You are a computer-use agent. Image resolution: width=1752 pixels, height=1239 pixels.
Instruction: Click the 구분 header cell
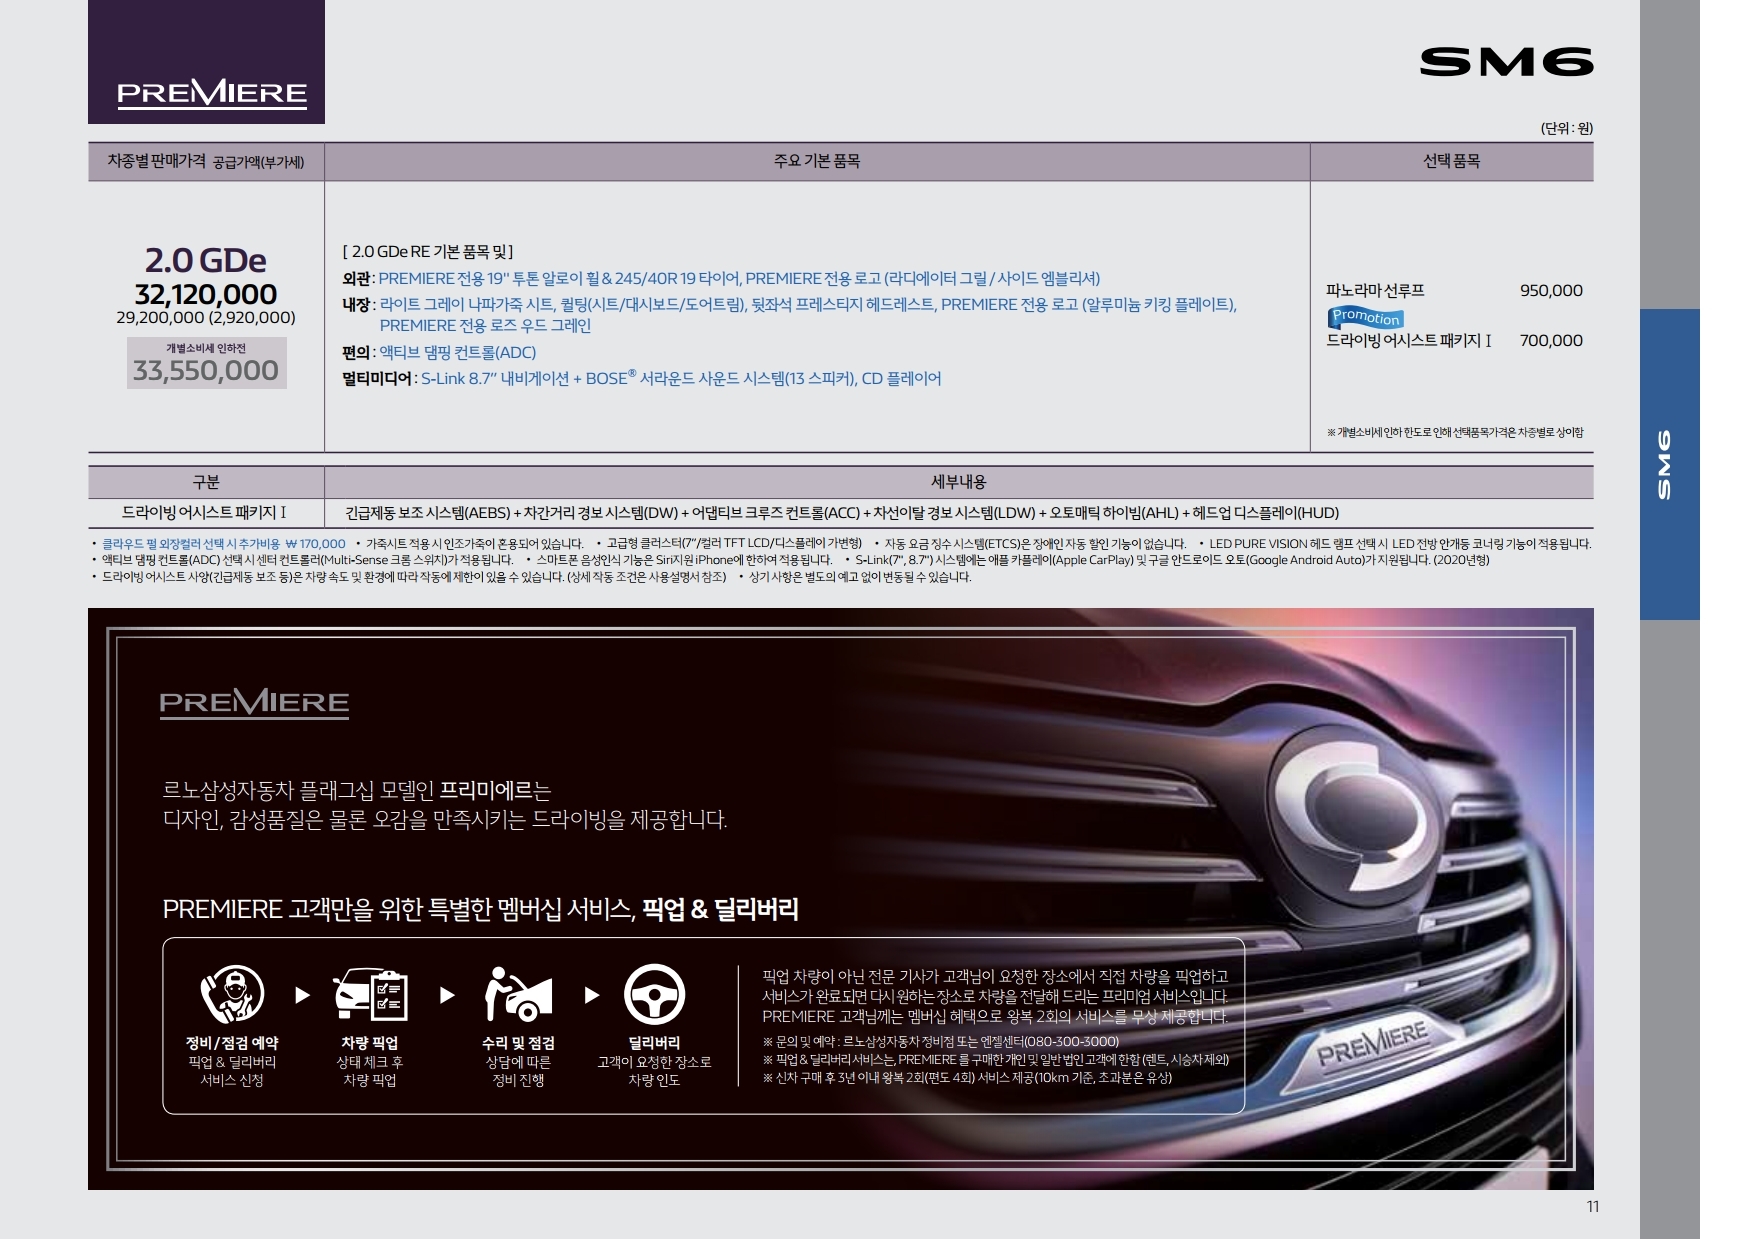click(206, 482)
